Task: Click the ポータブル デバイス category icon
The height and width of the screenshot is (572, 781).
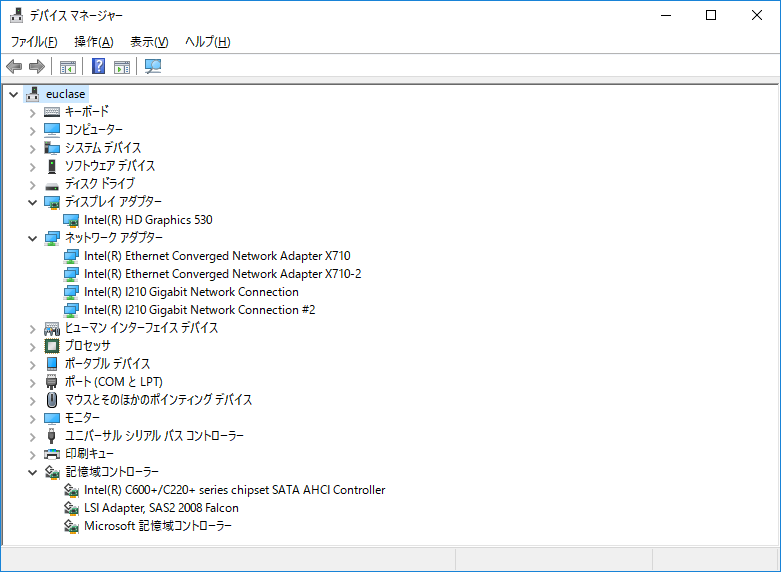Action: 52,364
